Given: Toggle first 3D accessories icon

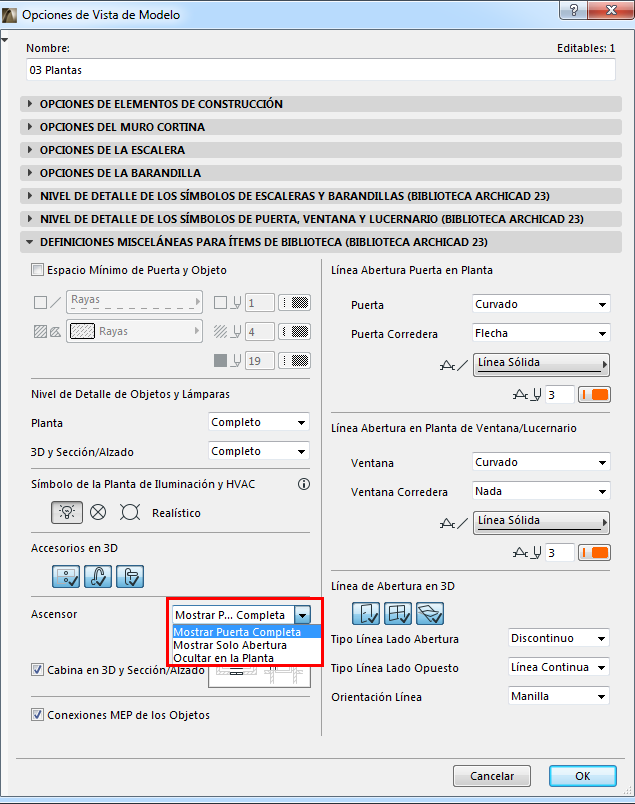Looking at the screenshot, I should [x=66, y=576].
